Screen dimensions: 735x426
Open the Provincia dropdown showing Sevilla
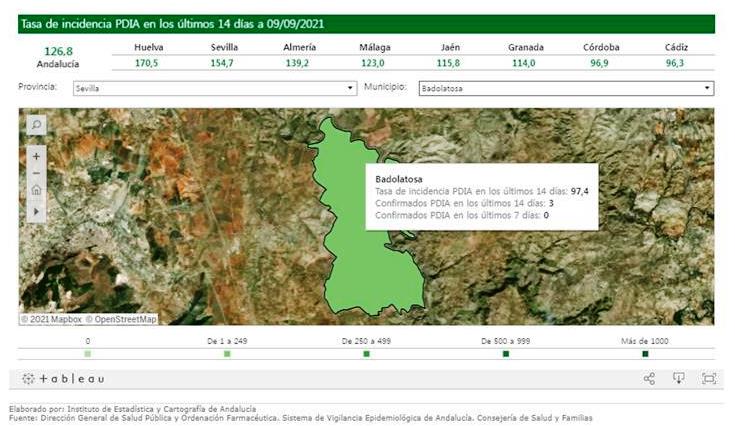click(x=214, y=88)
